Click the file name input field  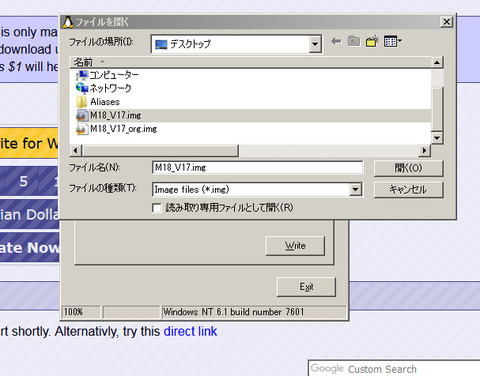point(257,167)
